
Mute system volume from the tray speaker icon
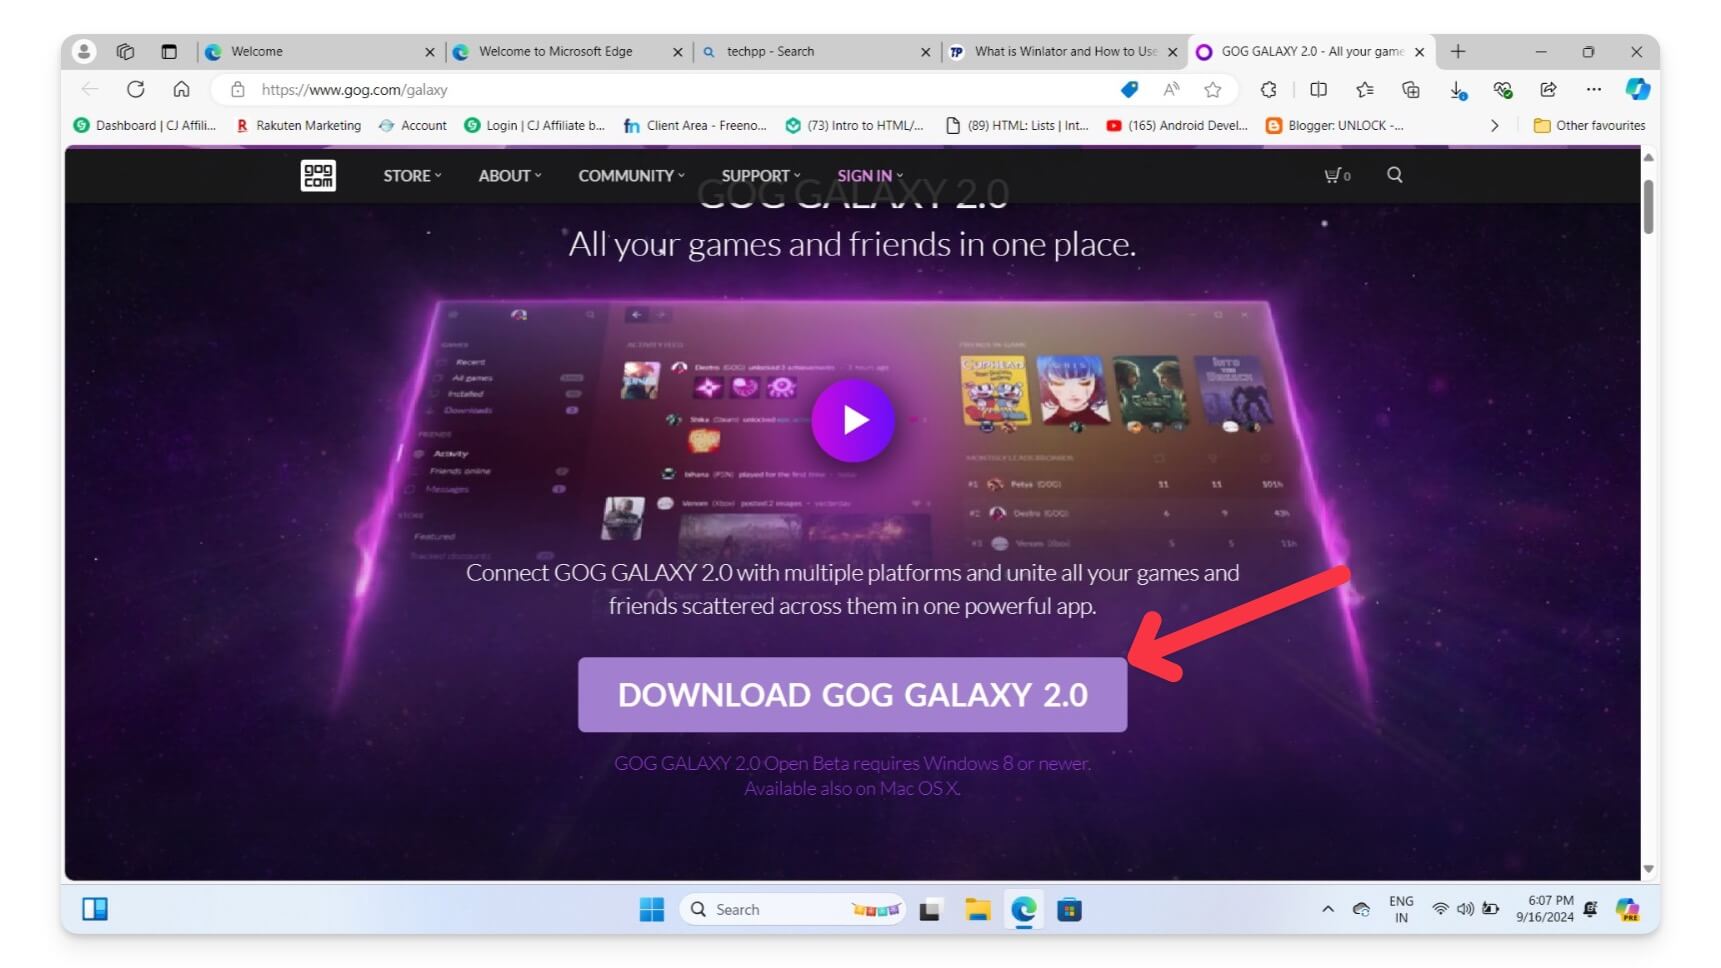click(1464, 909)
